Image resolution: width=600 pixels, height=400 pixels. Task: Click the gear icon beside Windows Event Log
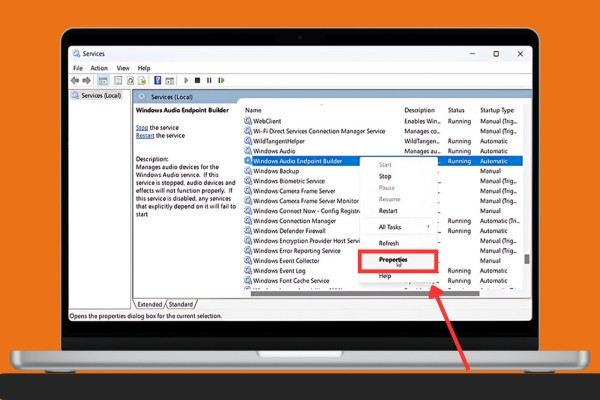click(x=248, y=270)
